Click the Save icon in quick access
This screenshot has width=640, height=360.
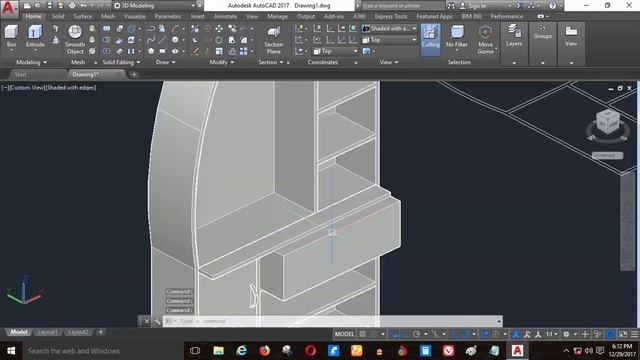(x=49, y=6)
